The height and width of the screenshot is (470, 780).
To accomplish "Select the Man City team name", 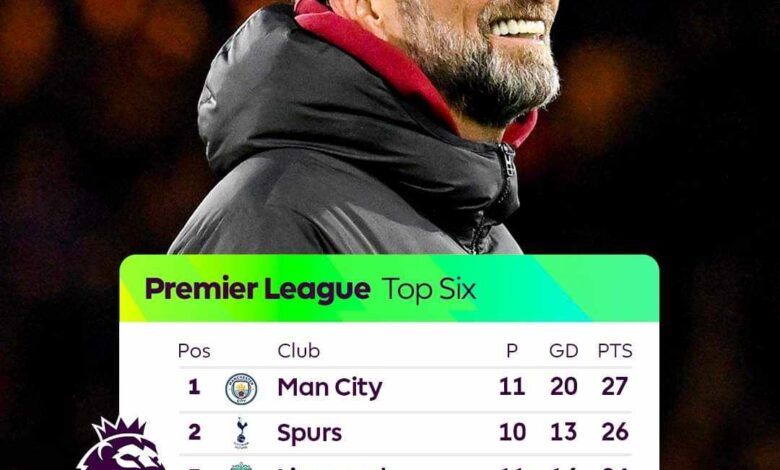I will tap(329, 388).
